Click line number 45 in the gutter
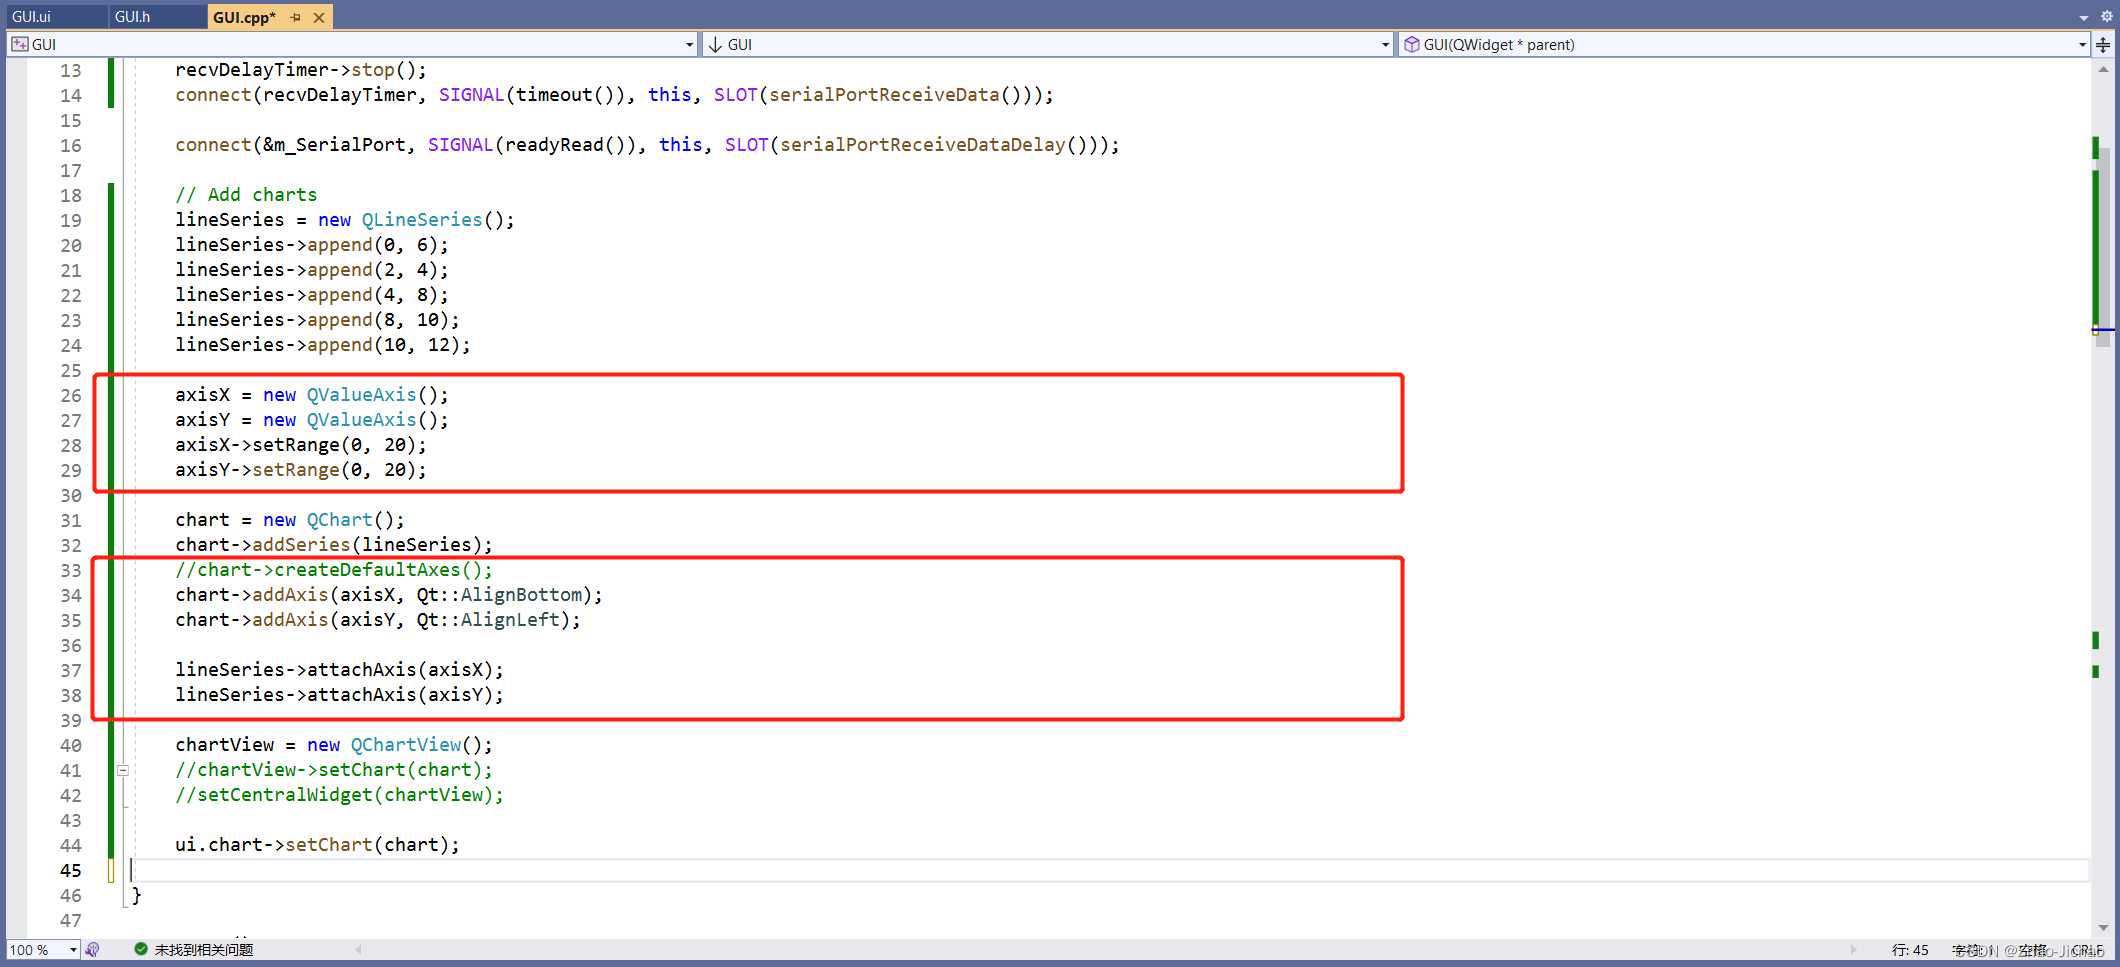The width and height of the screenshot is (2120, 967). pyautogui.click(x=70, y=870)
